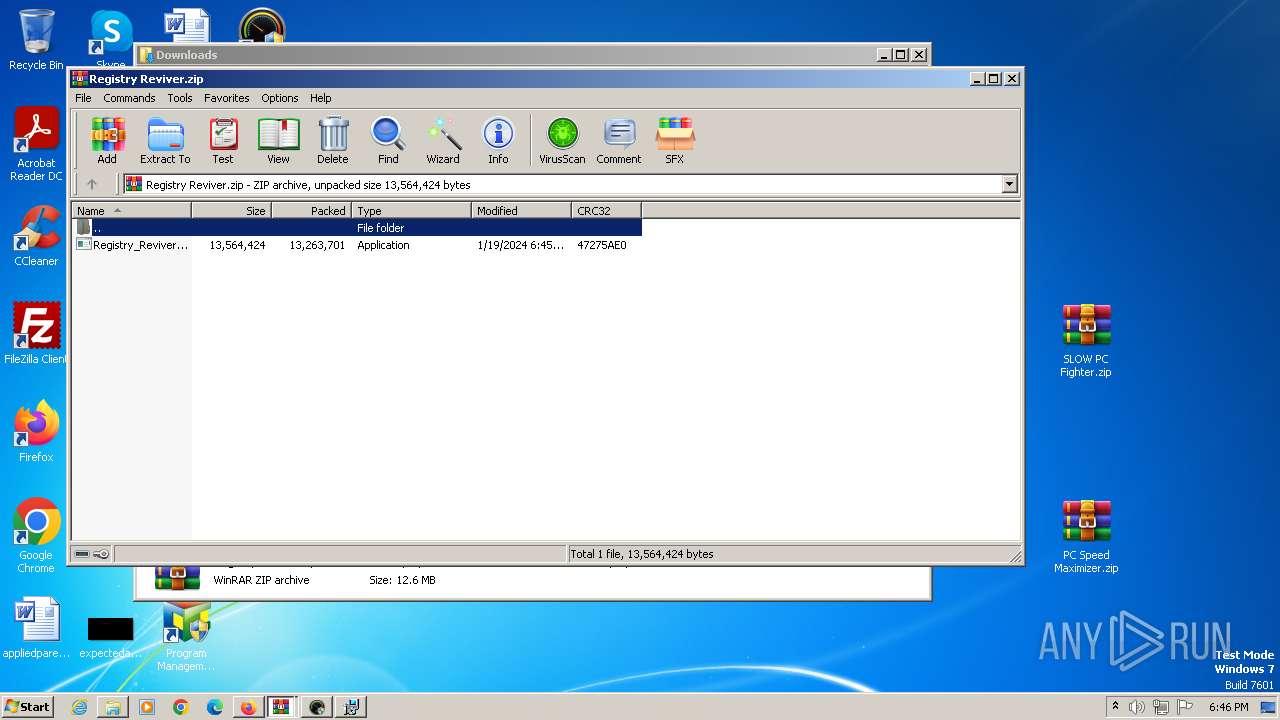1280x720 pixels.
Task: Open the Tools menu
Action: pos(180,98)
